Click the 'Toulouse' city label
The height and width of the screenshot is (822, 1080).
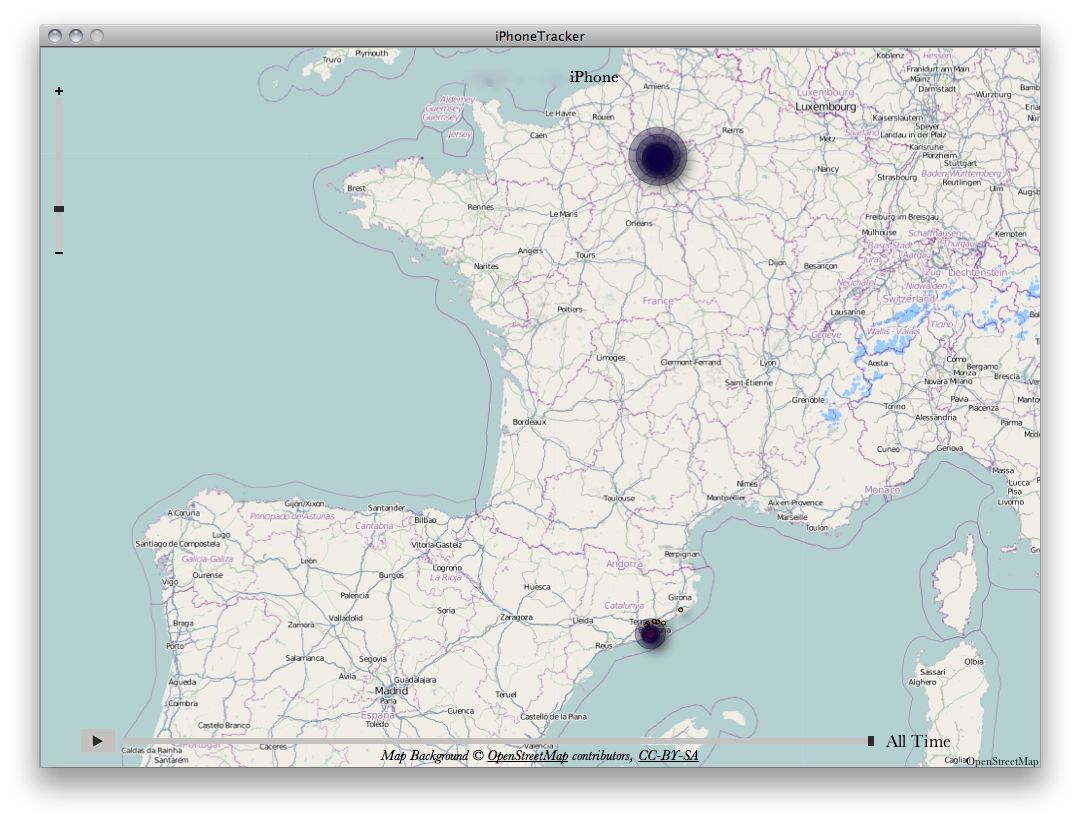click(x=619, y=498)
